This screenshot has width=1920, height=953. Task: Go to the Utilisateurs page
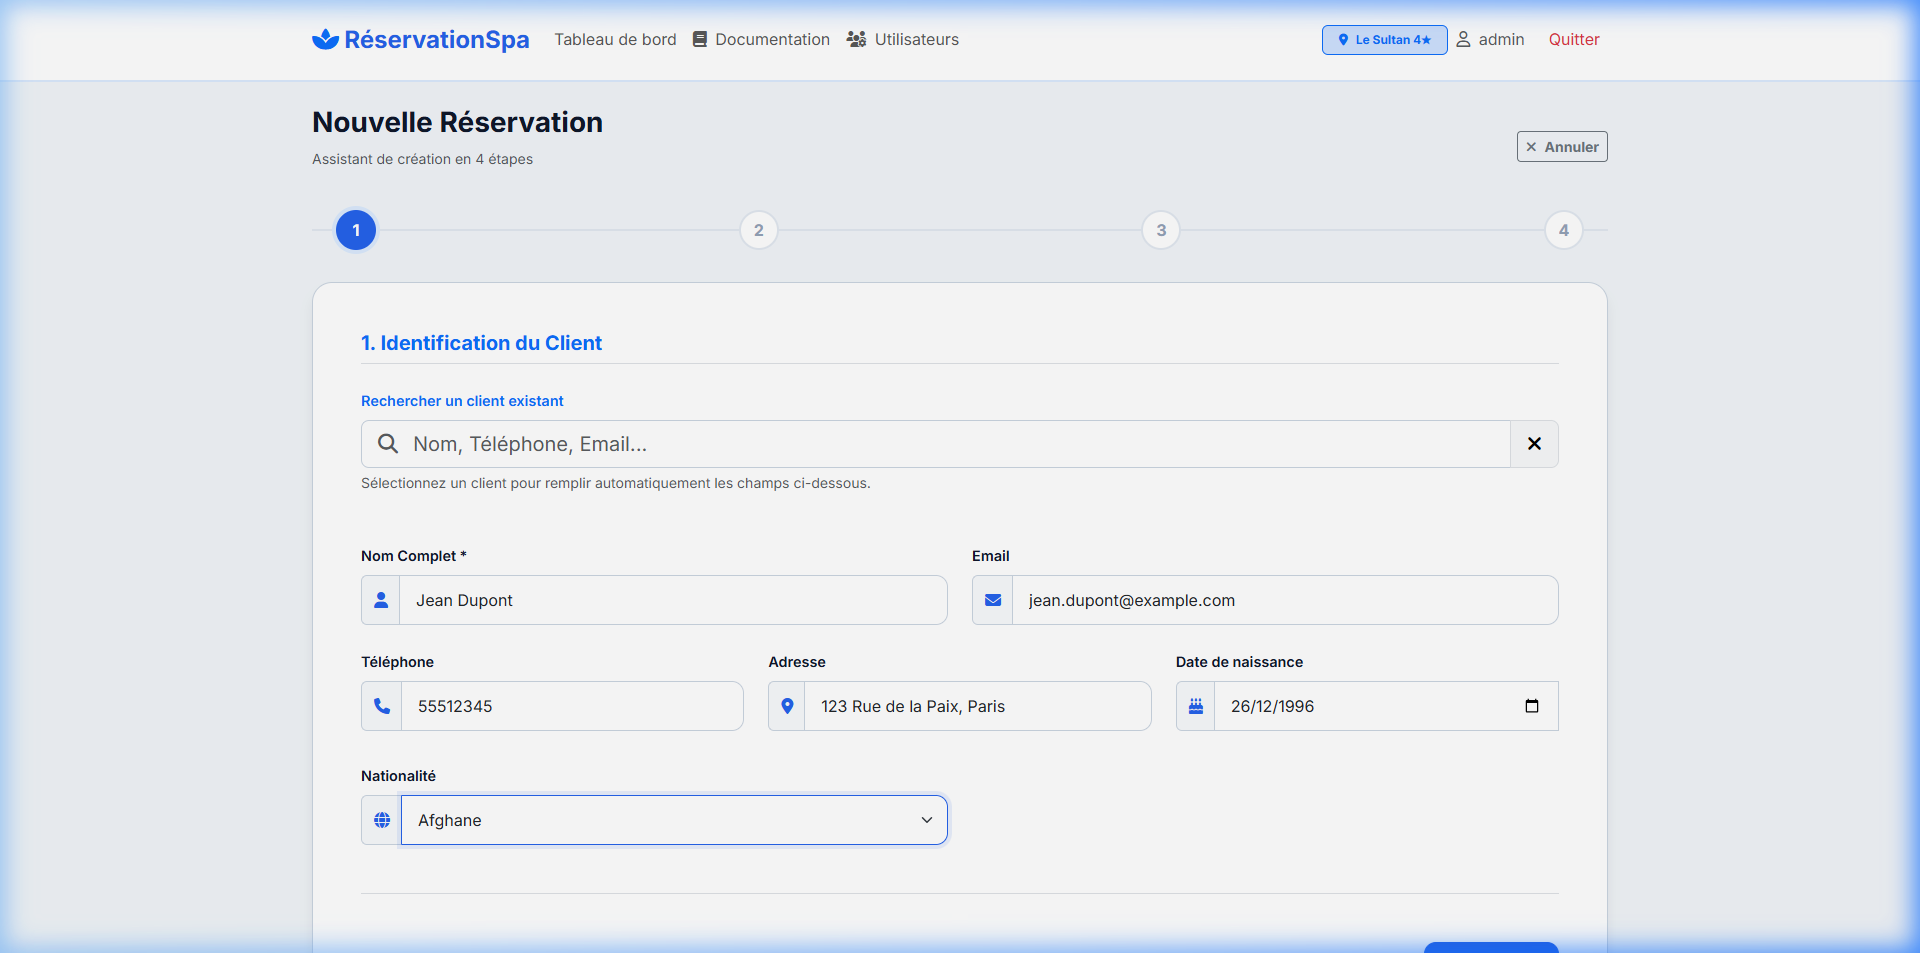(903, 39)
